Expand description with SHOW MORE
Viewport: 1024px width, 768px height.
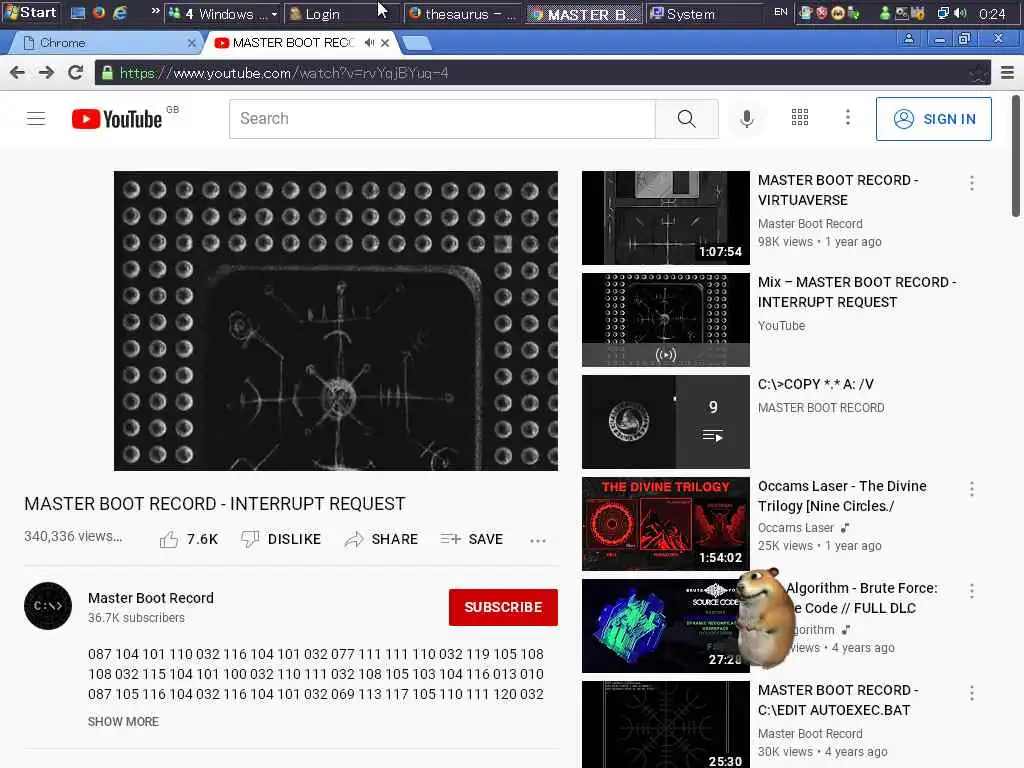123,722
